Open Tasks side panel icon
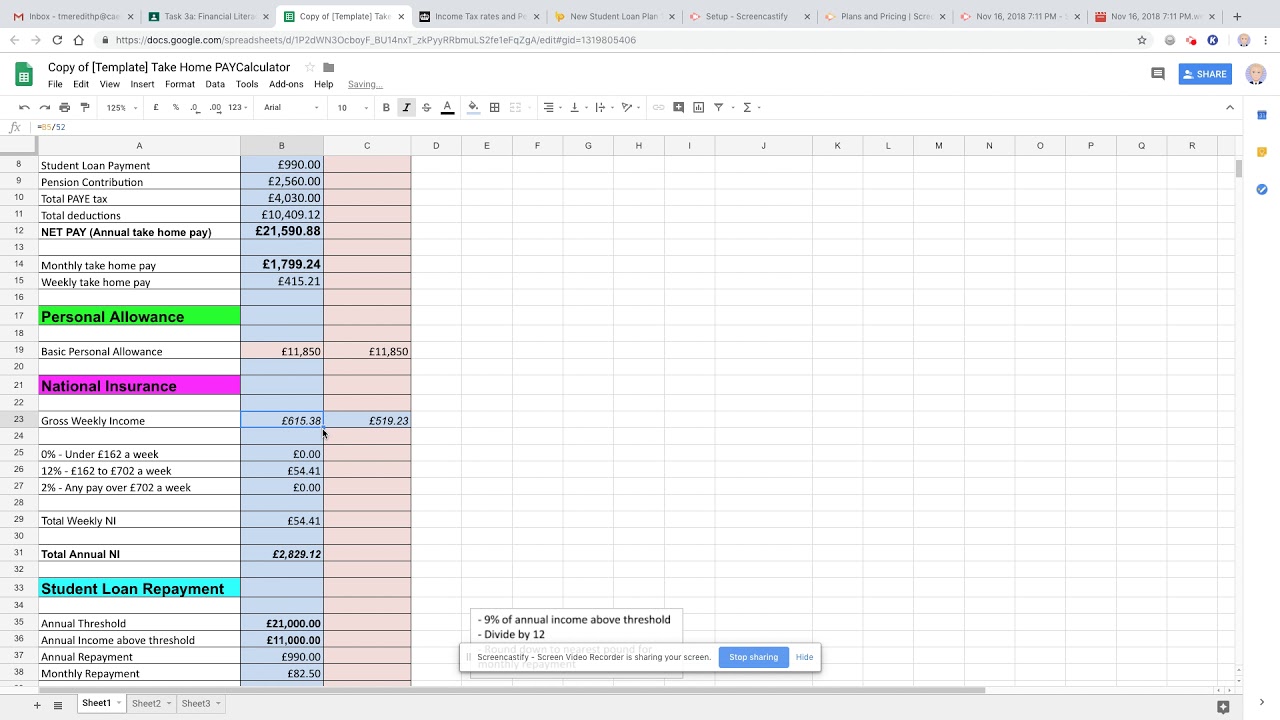The height and width of the screenshot is (720, 1280). [1262, 189]
